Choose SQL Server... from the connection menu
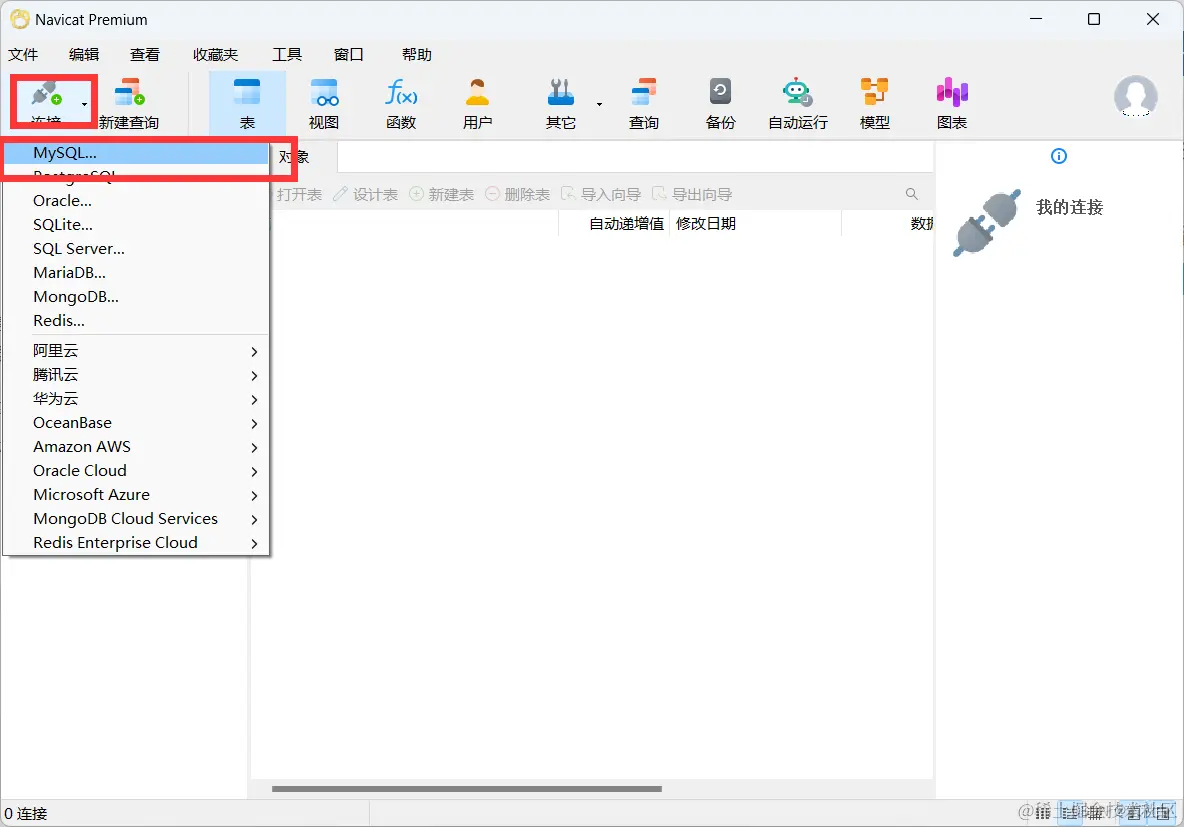 [x=136, y=249]
